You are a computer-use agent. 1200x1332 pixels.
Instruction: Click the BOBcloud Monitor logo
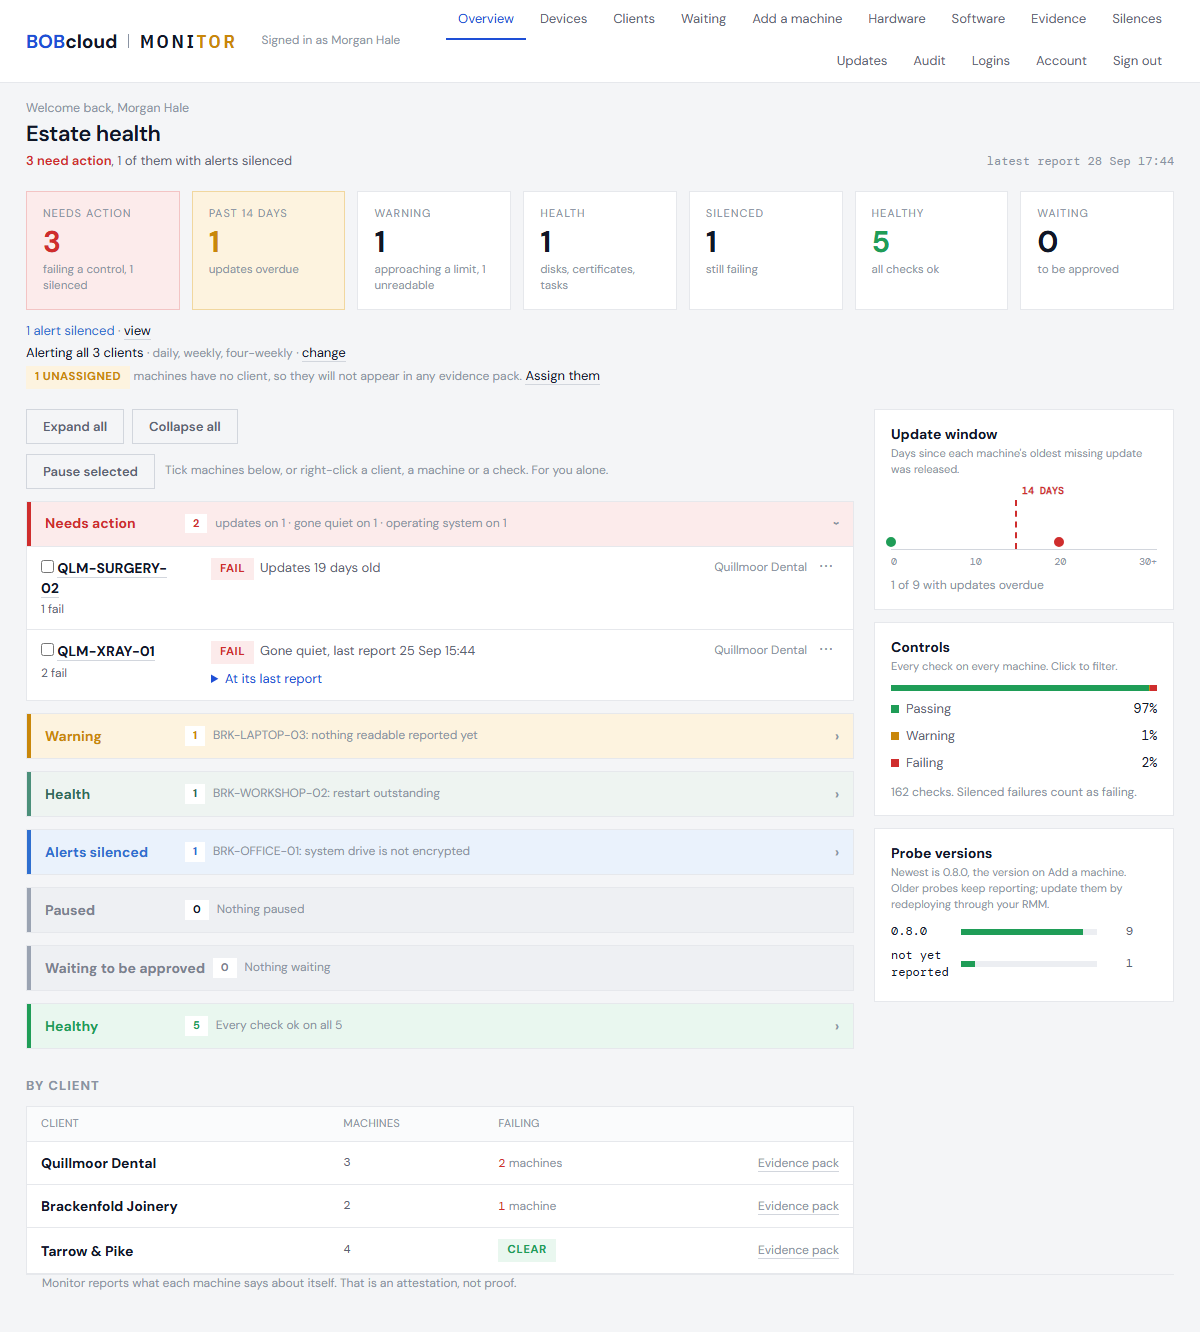pyautogui.click(x=131, y=41)
